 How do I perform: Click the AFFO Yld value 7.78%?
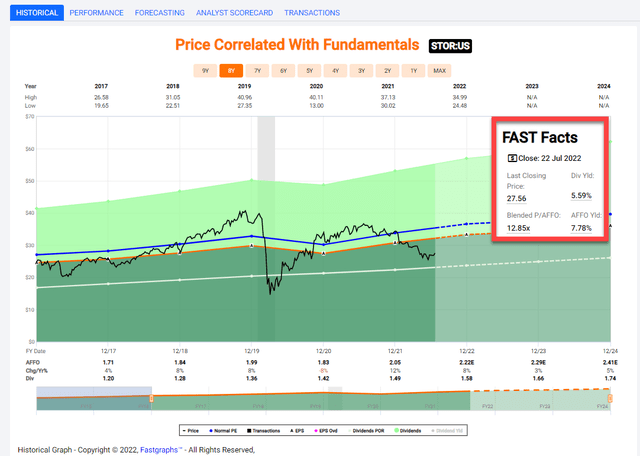581,228
